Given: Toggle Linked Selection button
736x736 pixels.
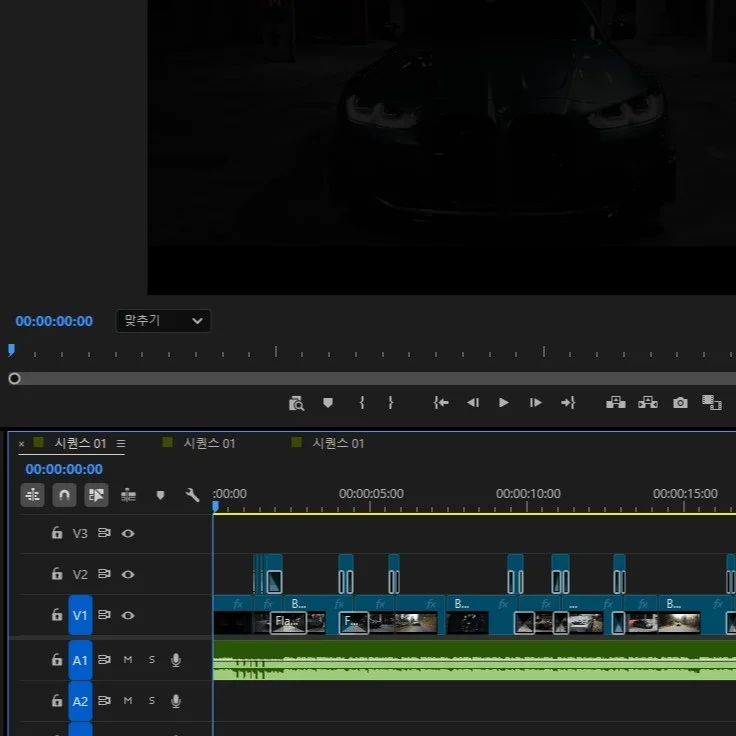Looking at the screenshot, I should tap(96, 495).
